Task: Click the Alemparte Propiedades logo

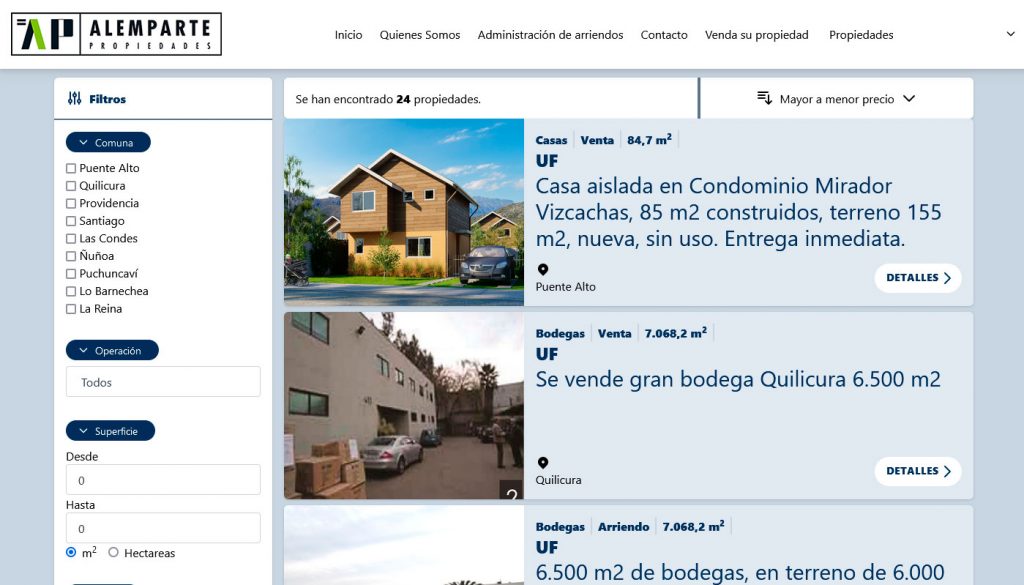Action: tap(116, 34)
